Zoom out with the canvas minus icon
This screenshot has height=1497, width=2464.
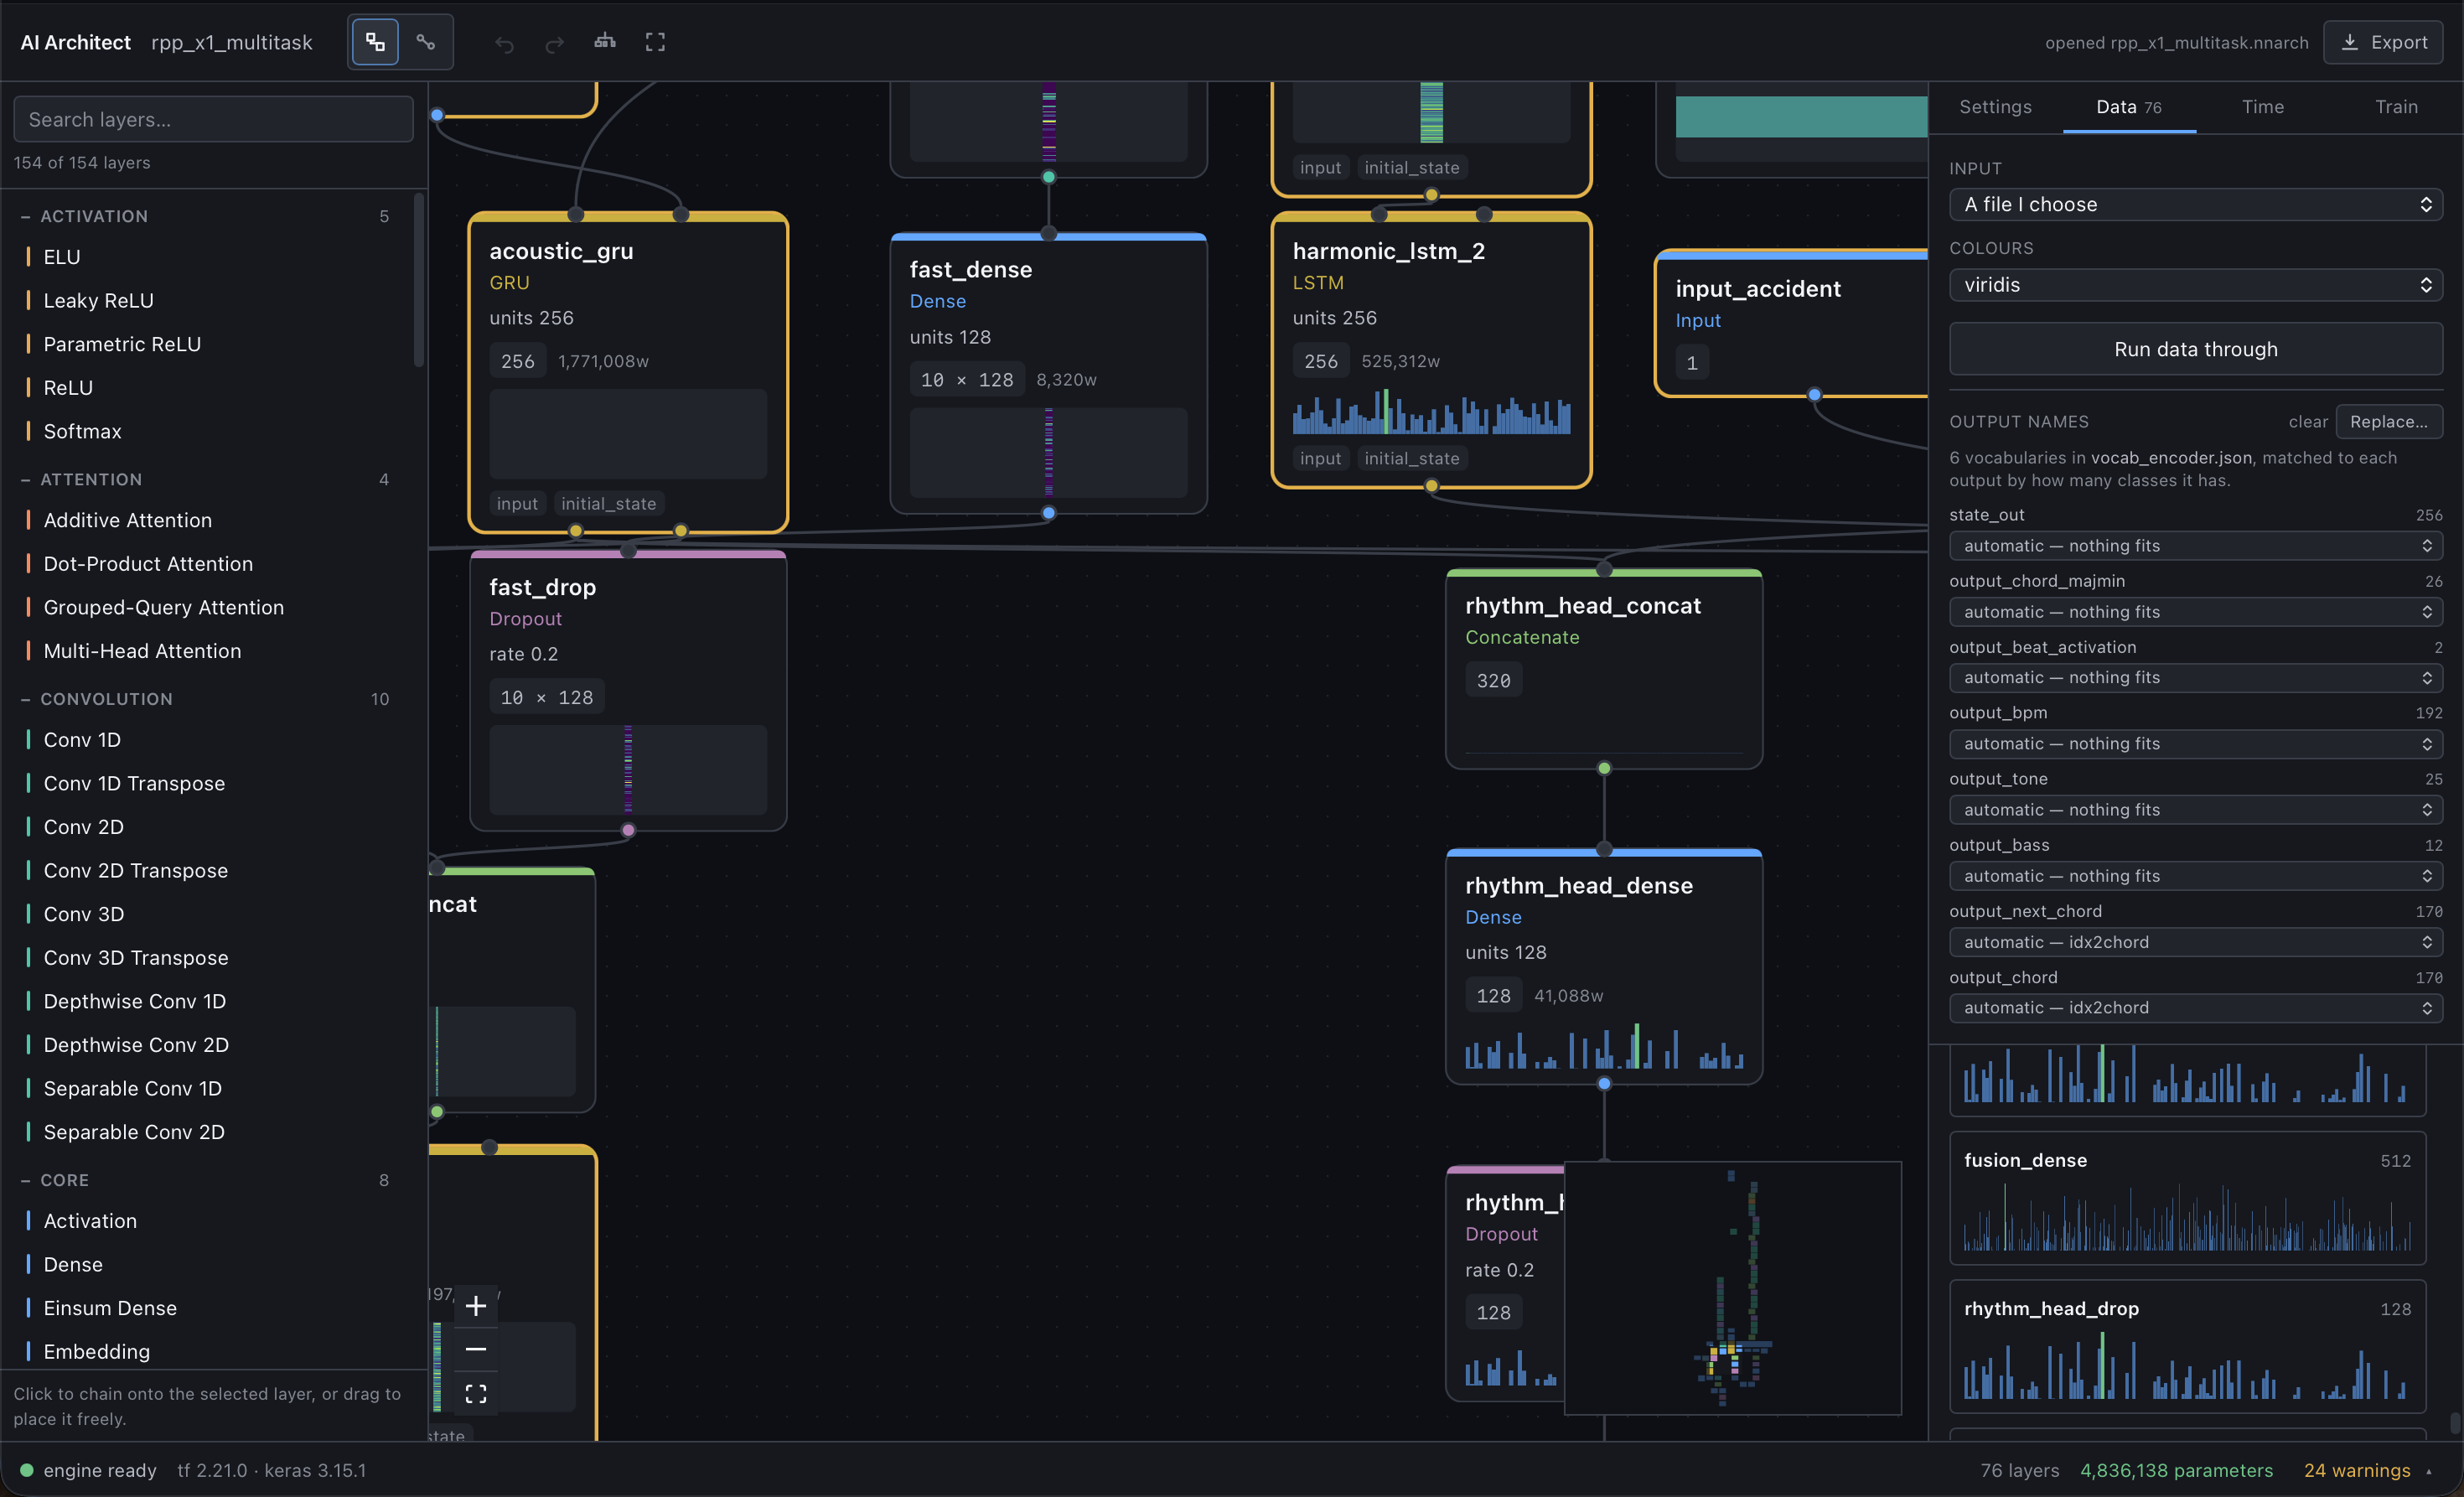pyautogui.click(x=476, y=1349)
